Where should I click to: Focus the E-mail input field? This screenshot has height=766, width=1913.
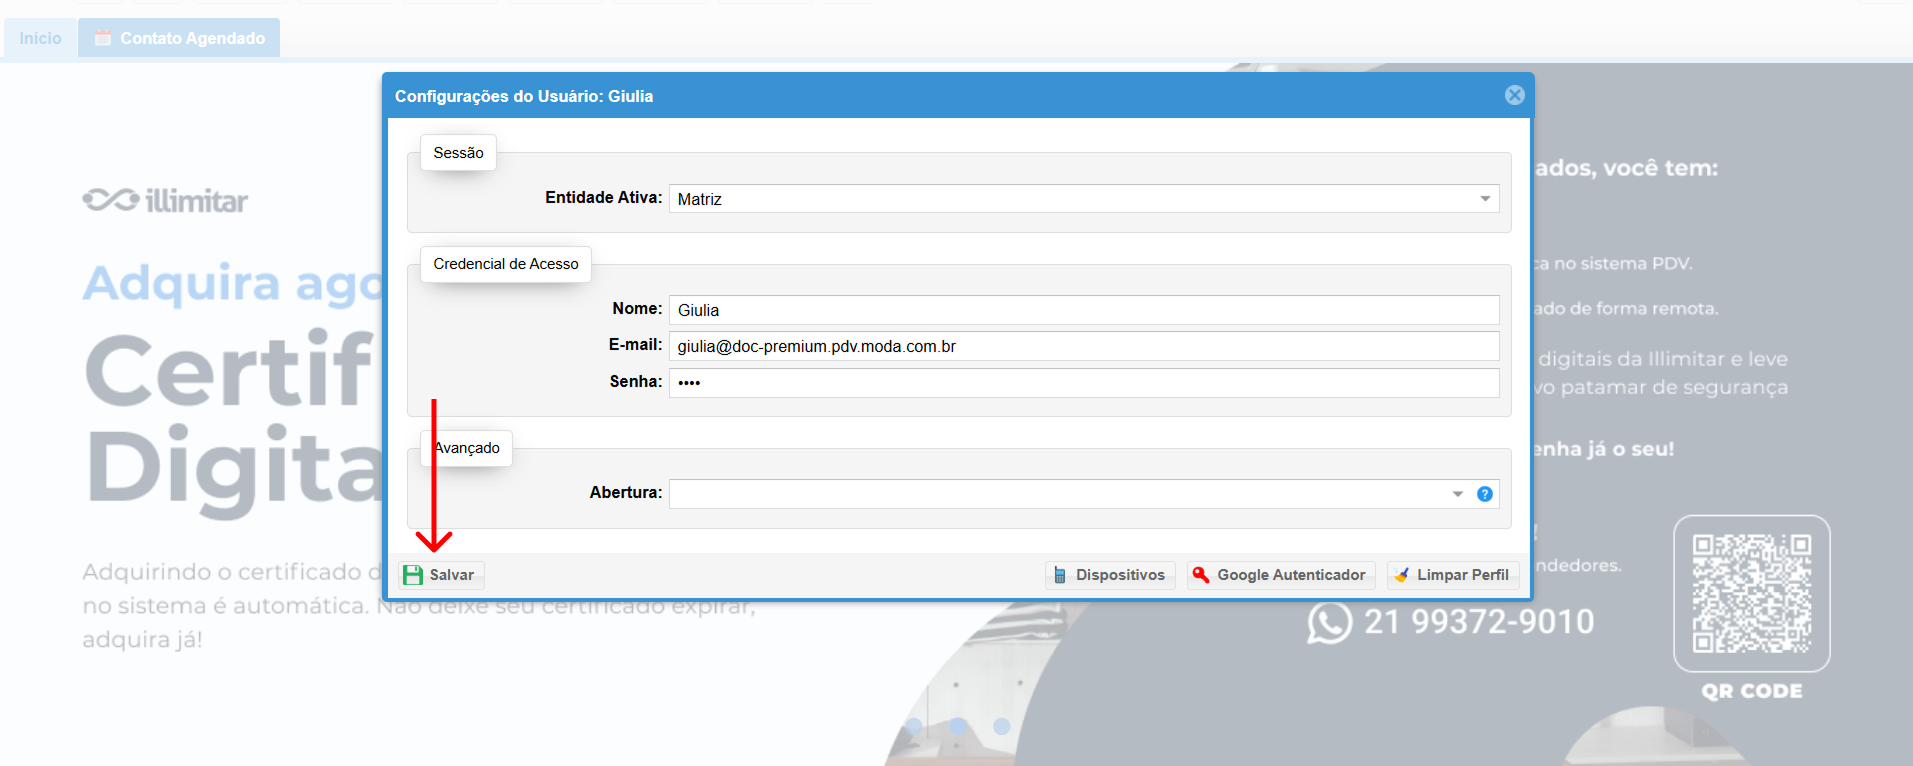click(x=1083, y=346)
